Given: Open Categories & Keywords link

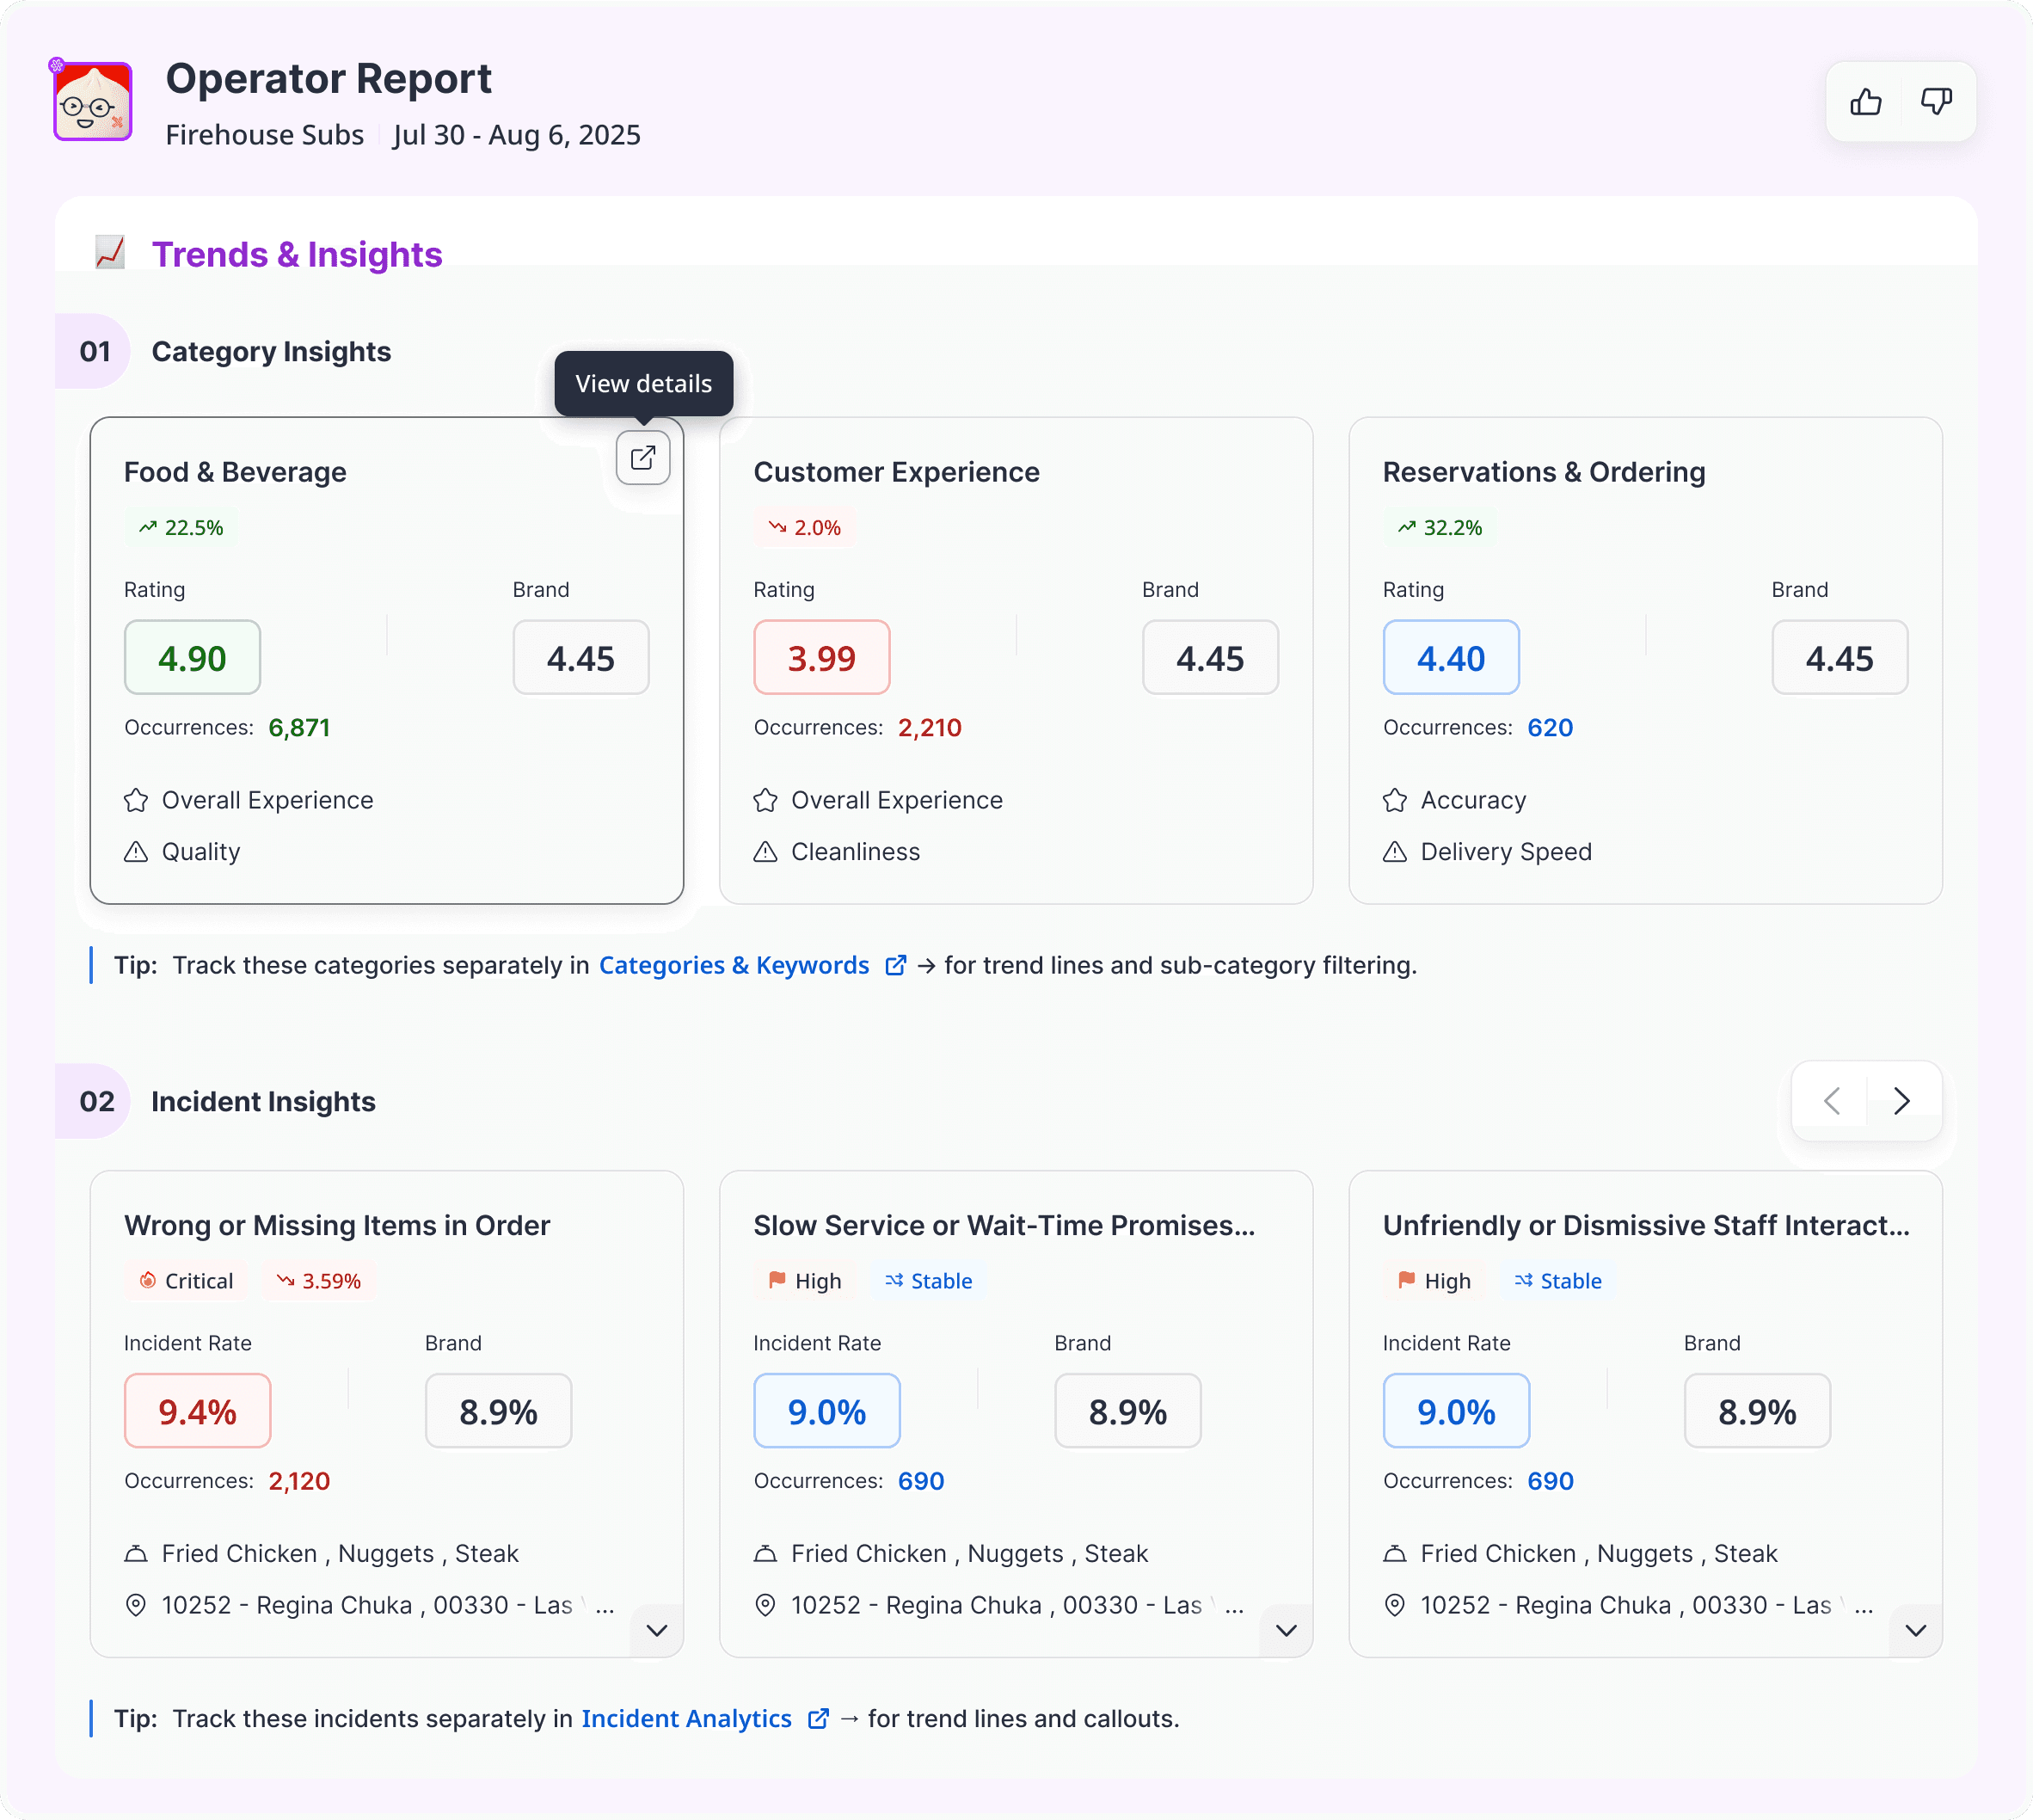Looking at the screenshot, I should click(733, 965).
